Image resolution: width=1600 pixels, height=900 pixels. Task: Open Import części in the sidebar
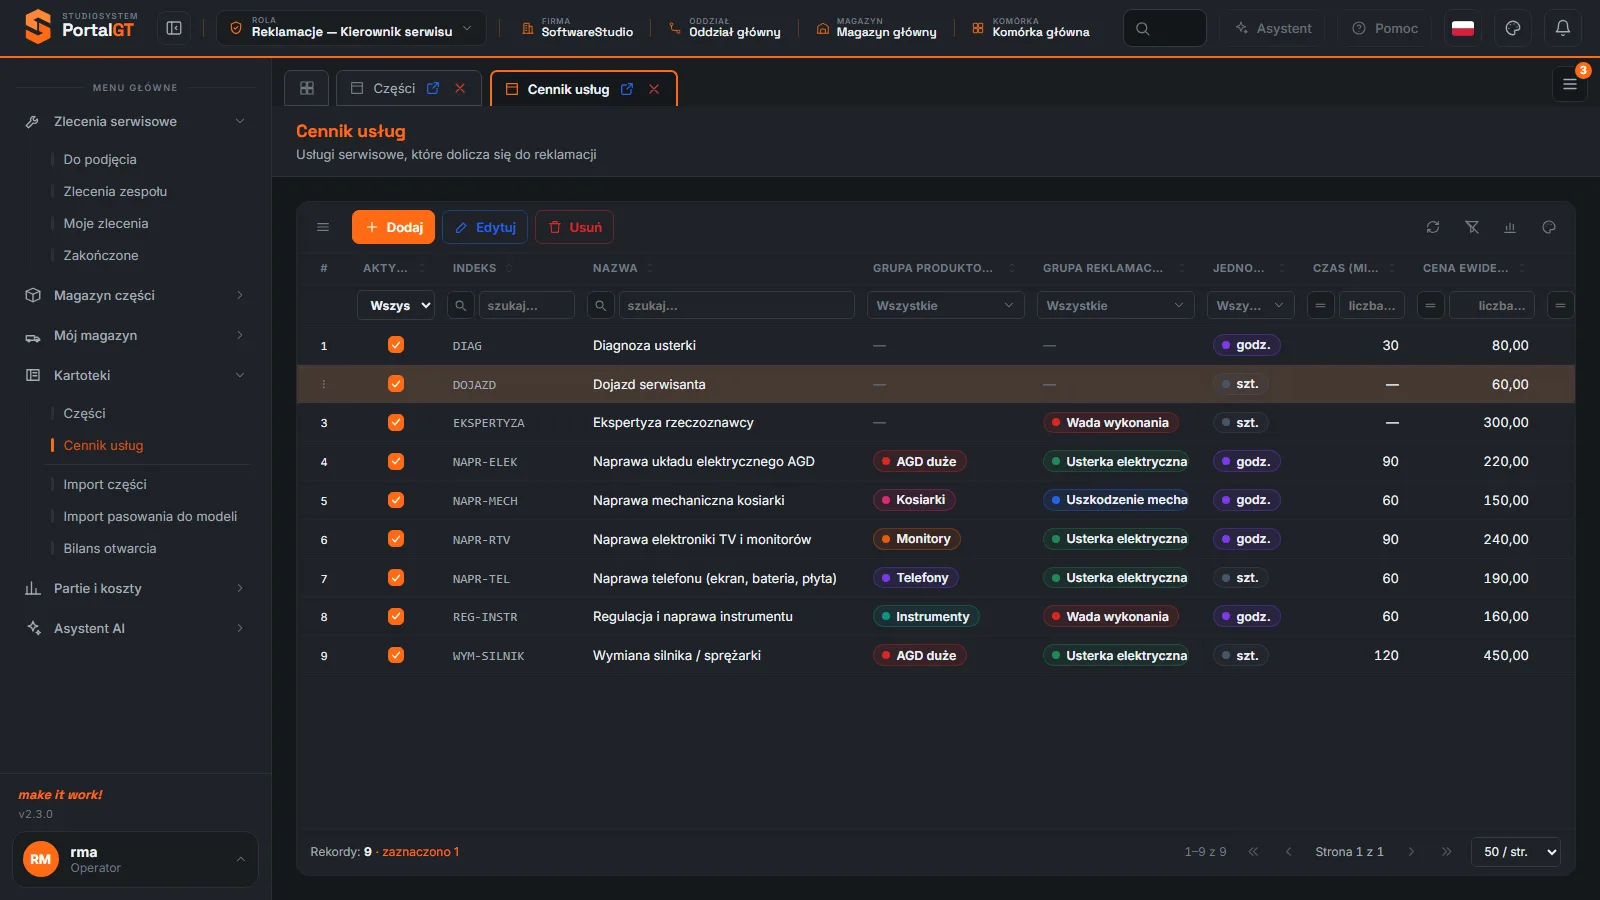pyautogui.click(x=105, y=484)
